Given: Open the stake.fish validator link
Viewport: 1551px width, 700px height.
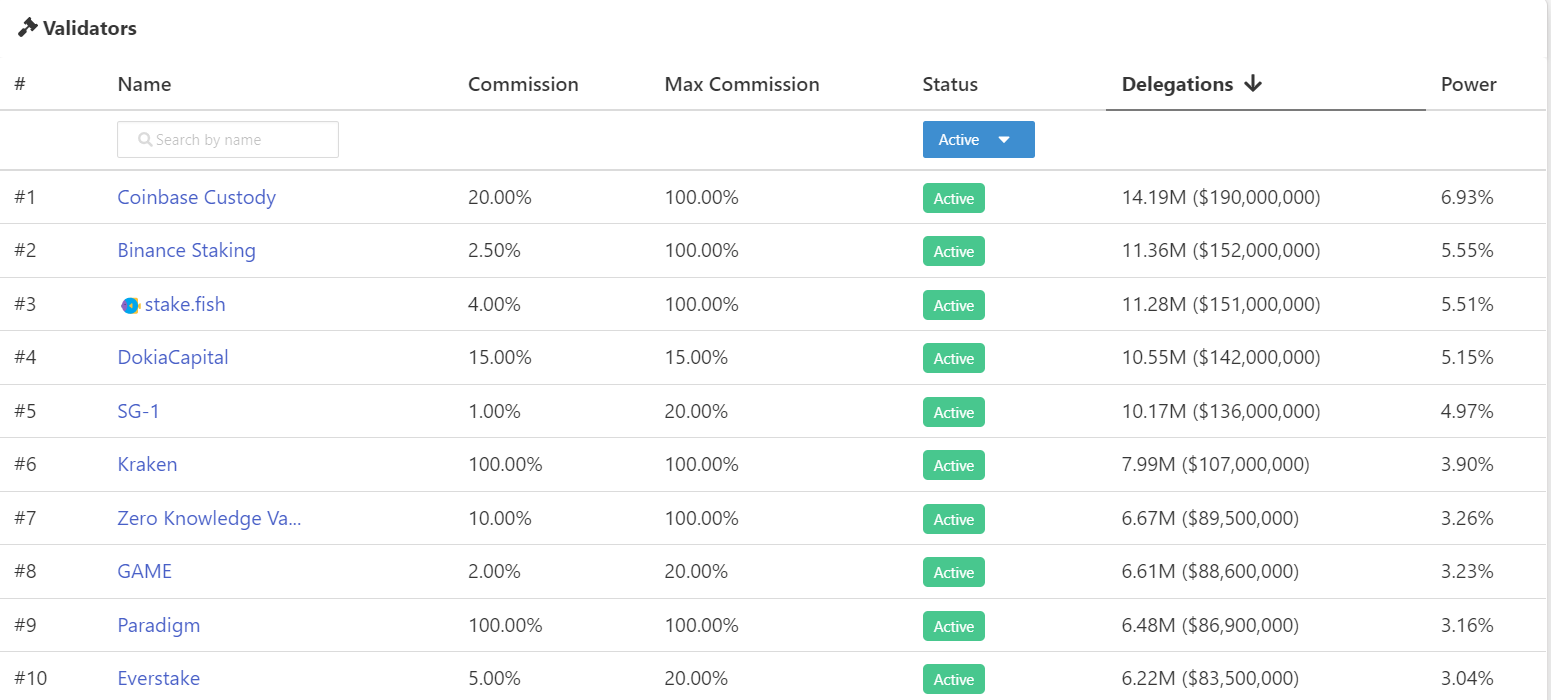Looking at the screenshot, I should [x=185, y=304].
